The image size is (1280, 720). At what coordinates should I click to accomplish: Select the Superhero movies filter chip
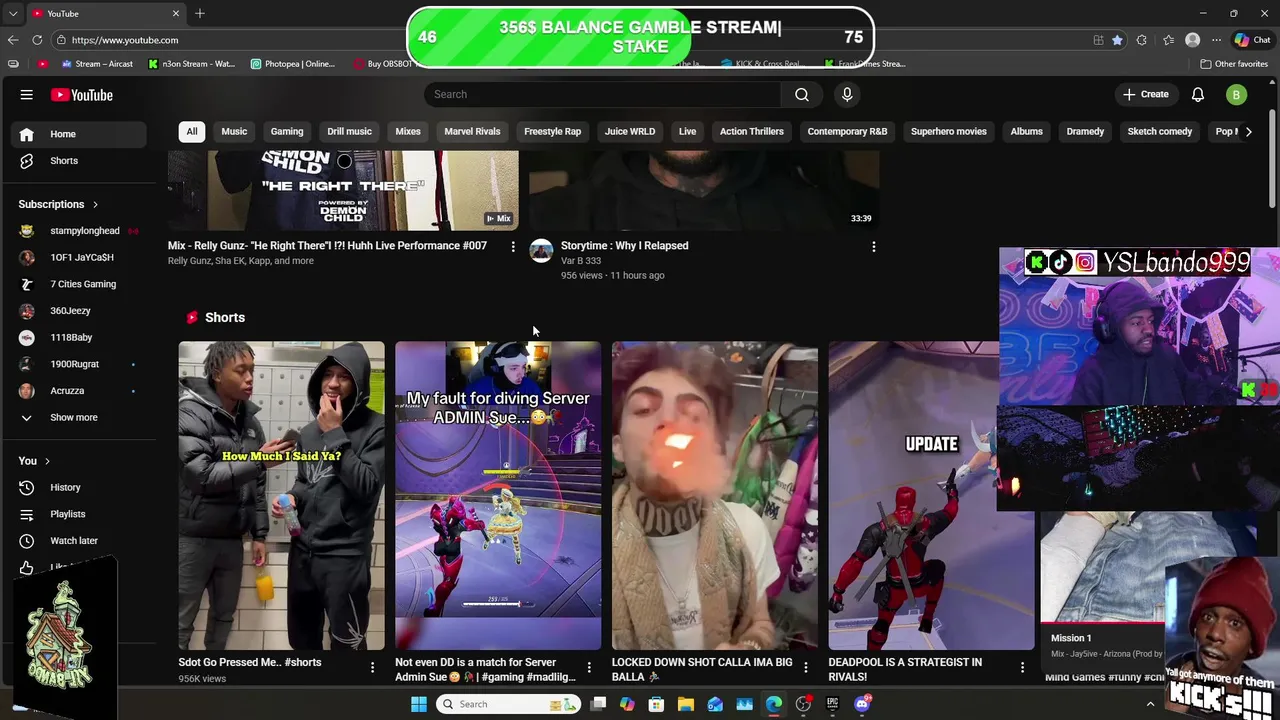949,131
